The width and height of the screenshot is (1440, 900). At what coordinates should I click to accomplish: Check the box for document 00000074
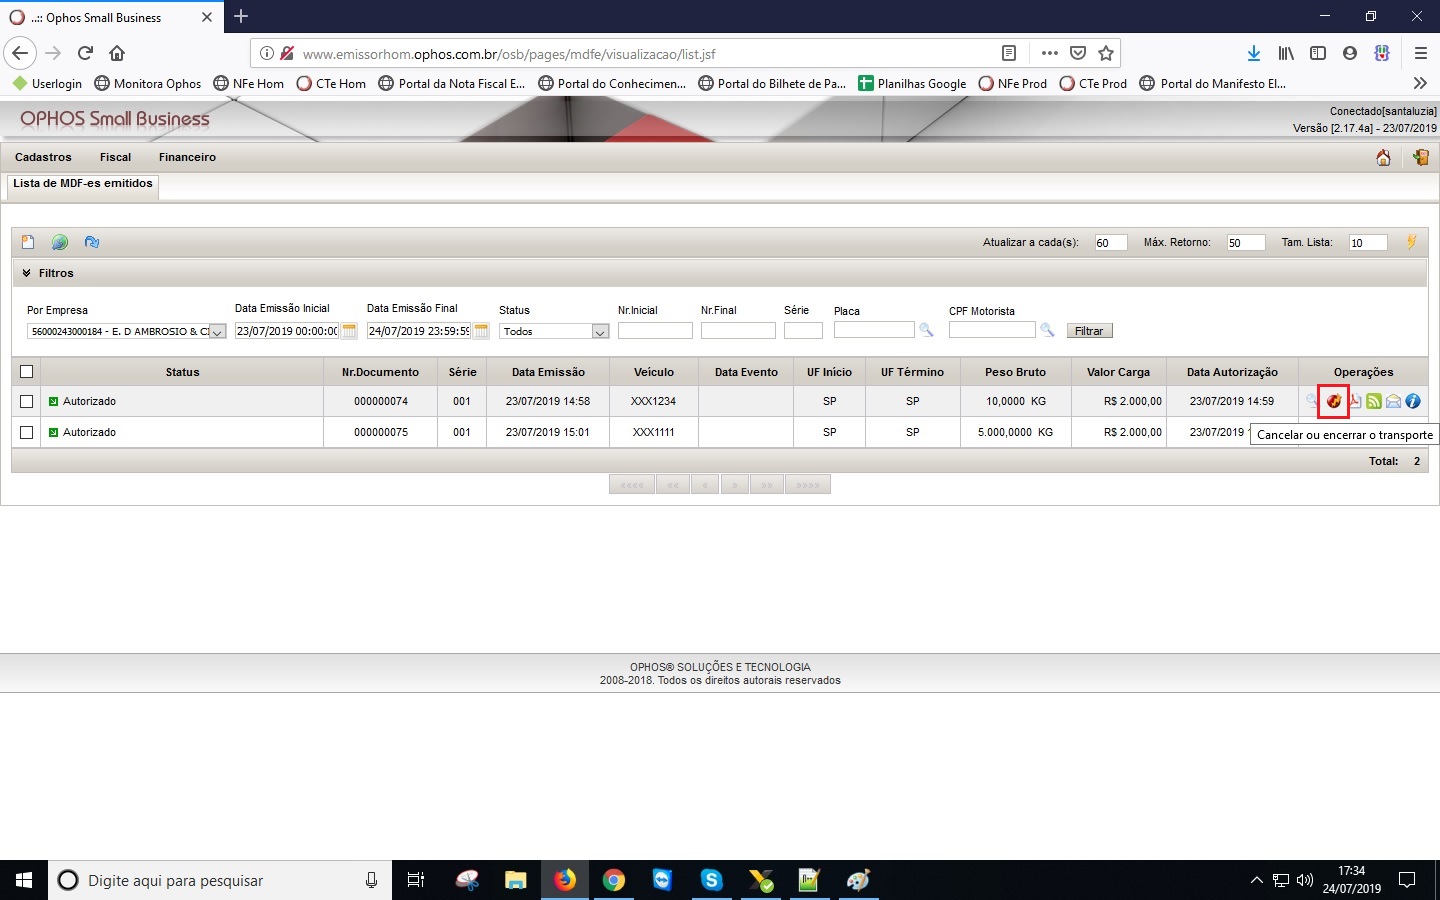pos(27,401)
